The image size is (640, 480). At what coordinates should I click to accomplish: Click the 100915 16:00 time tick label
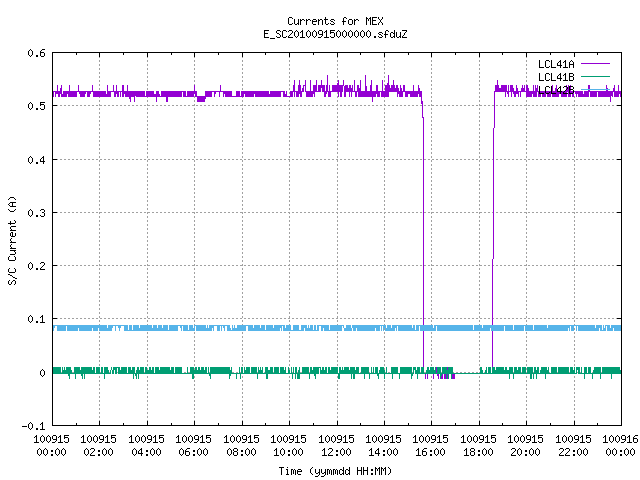[x=431, y=445]
